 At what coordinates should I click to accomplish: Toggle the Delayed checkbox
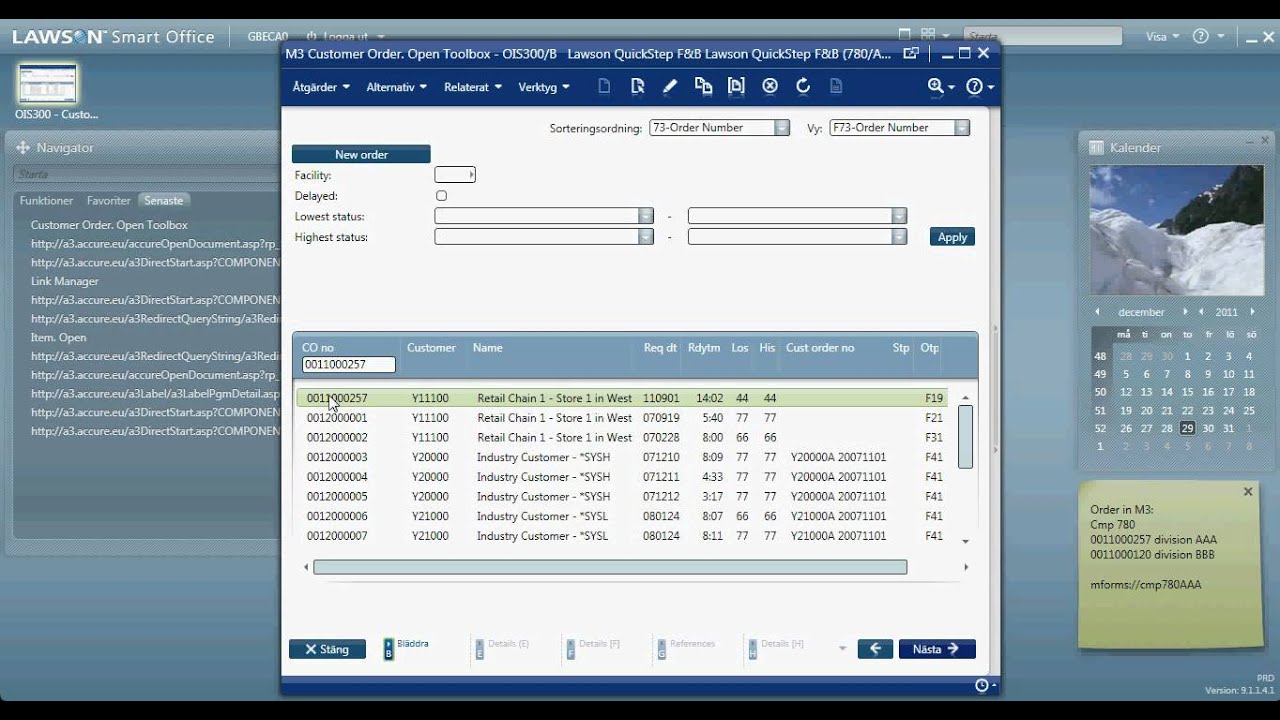coord(441,196)
